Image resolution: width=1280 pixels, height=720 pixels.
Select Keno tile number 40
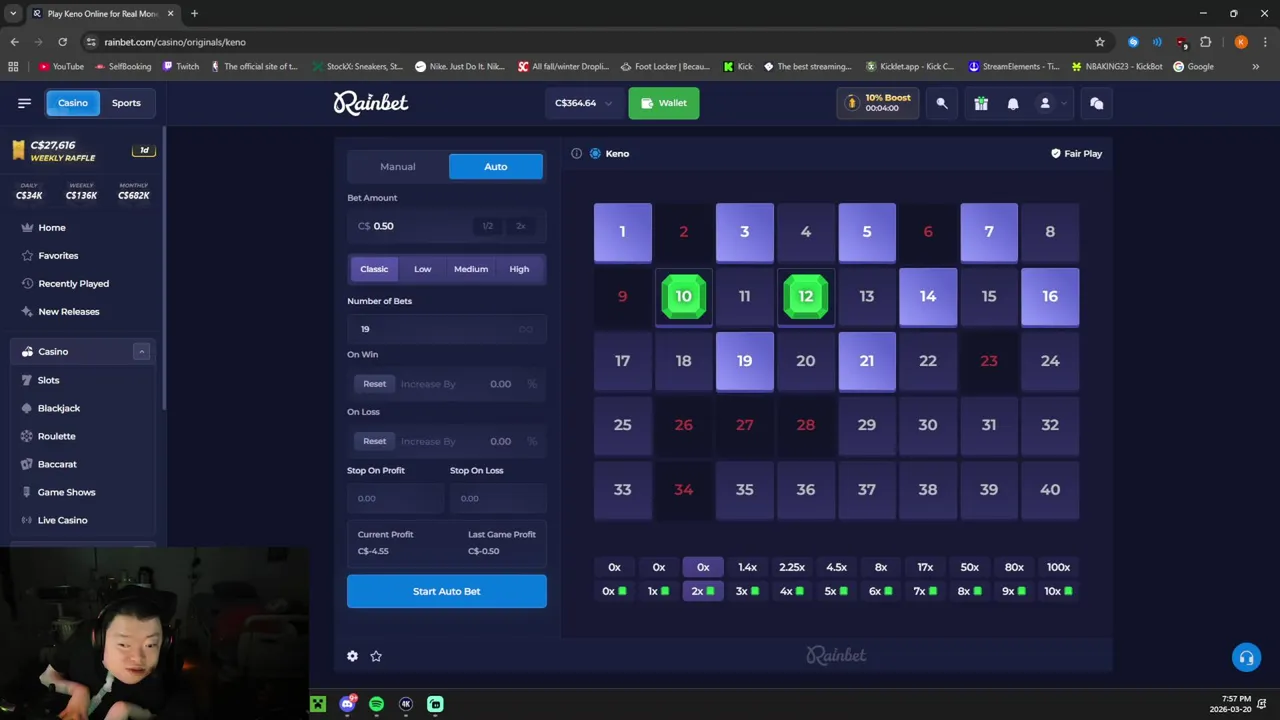[1050, 490]
